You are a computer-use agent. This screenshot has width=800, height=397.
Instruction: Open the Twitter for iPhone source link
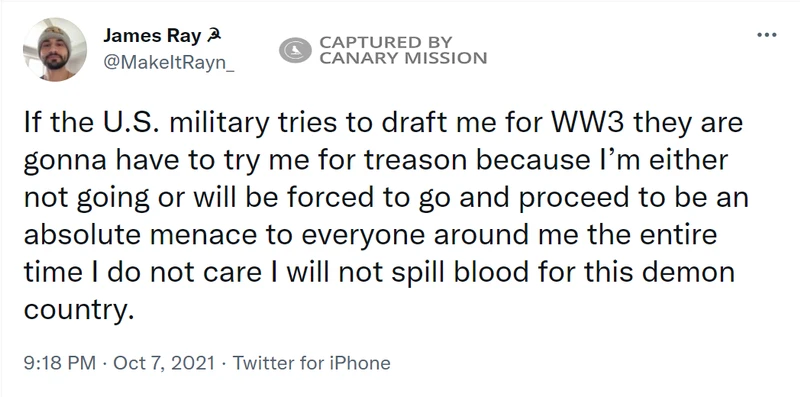(x=311, y=363)
